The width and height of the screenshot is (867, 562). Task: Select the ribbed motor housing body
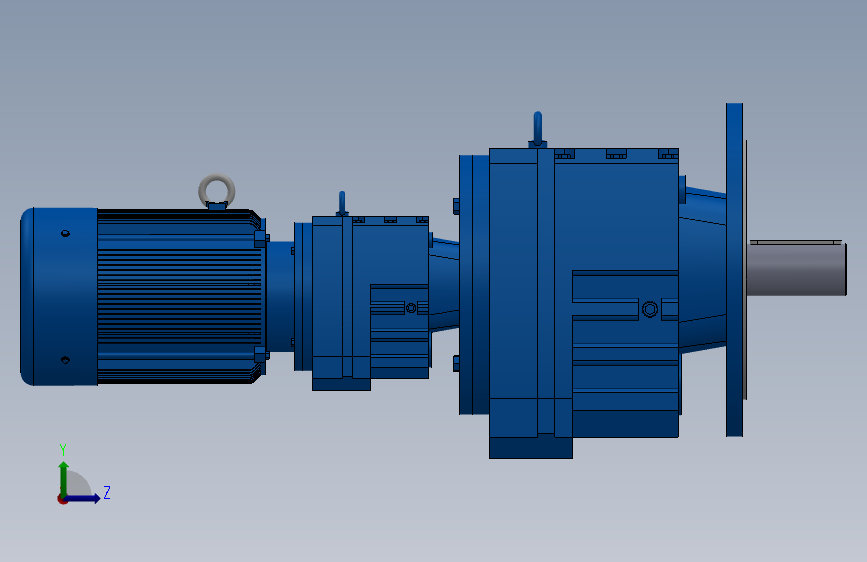tap(180, 296)
